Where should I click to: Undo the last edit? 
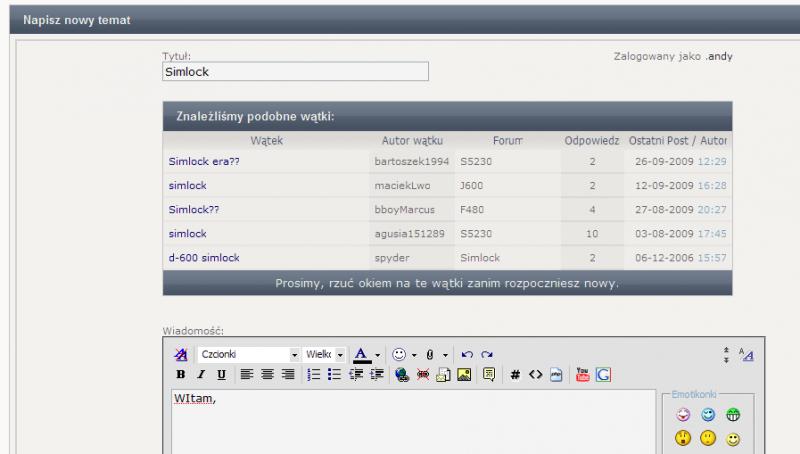tap(467, 355)
